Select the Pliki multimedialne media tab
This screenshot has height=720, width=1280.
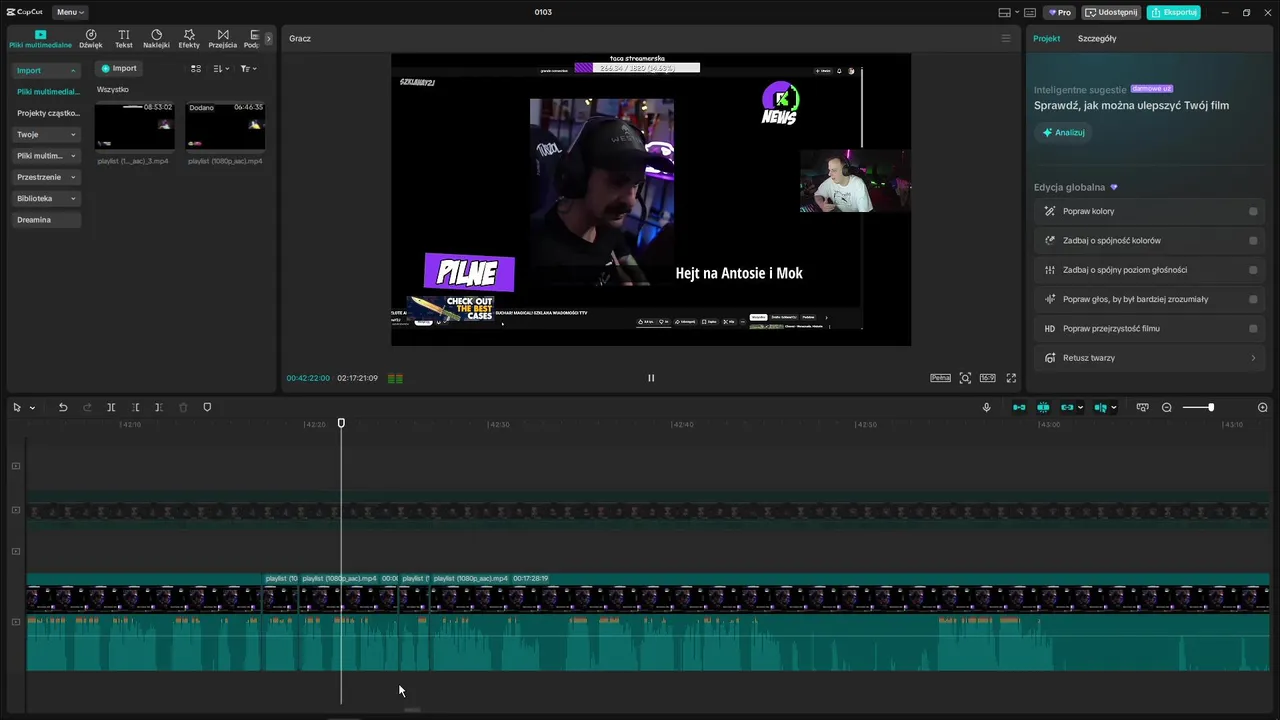(x=40, y=39)
